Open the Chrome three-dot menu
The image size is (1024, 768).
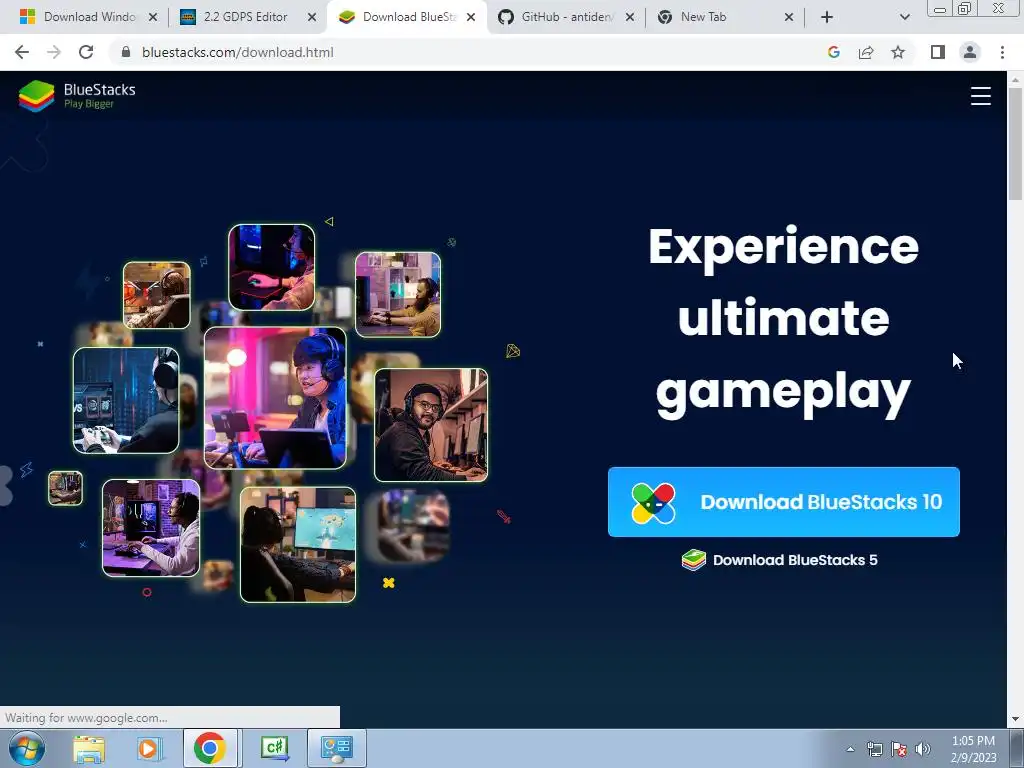[x=1002, y=52]
